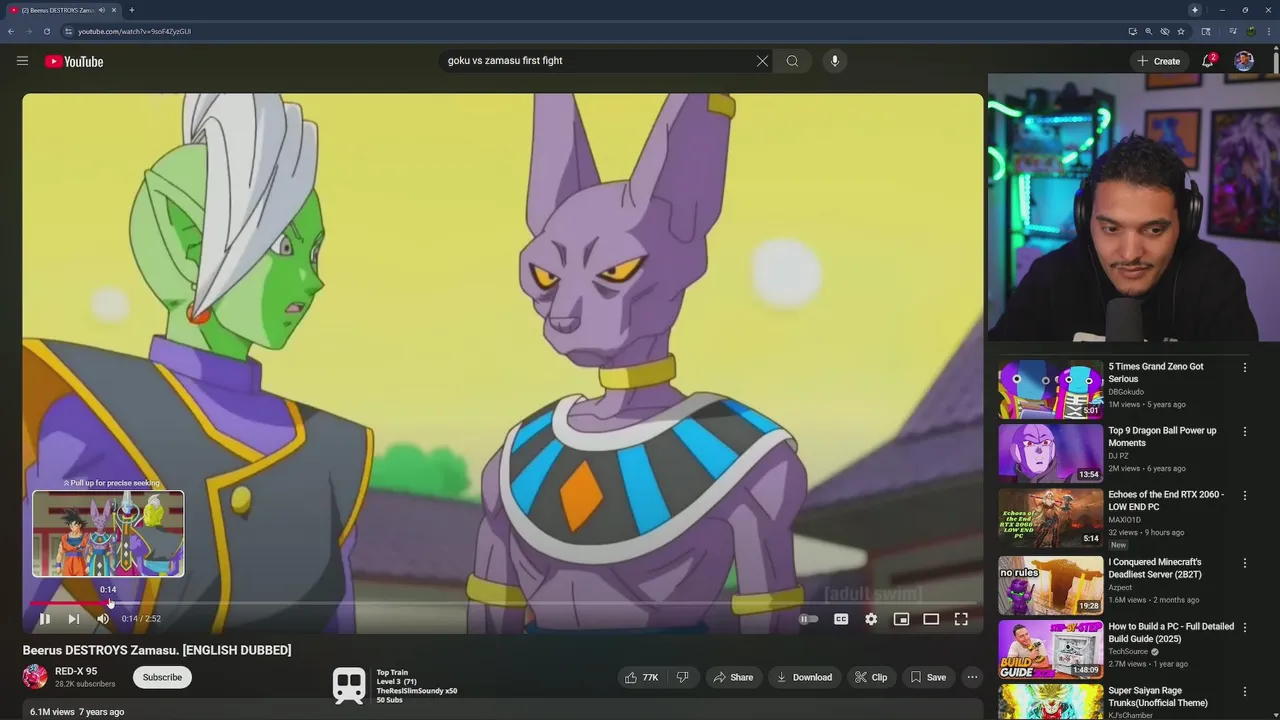Click the seek preview thumbnail at 0:14
Image resolution: width=1280 pixels, height=720 pixels.
click(x=108, y=533)
